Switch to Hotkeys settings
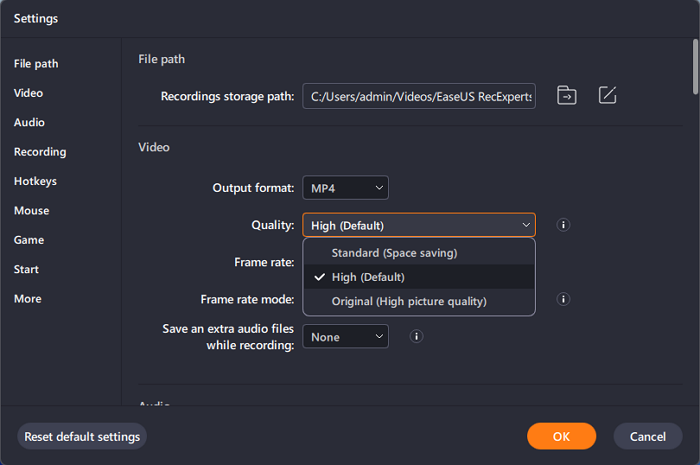This screenshot has height=465, width=700. click(35, 181)
